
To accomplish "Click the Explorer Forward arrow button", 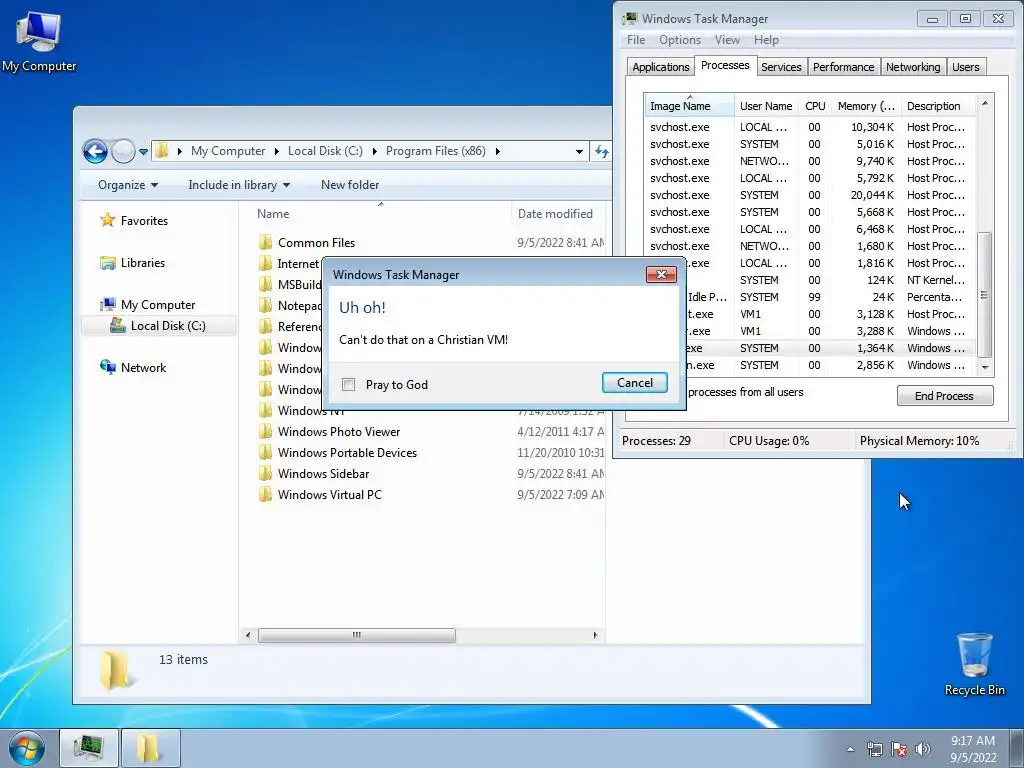I will [123, 152].
